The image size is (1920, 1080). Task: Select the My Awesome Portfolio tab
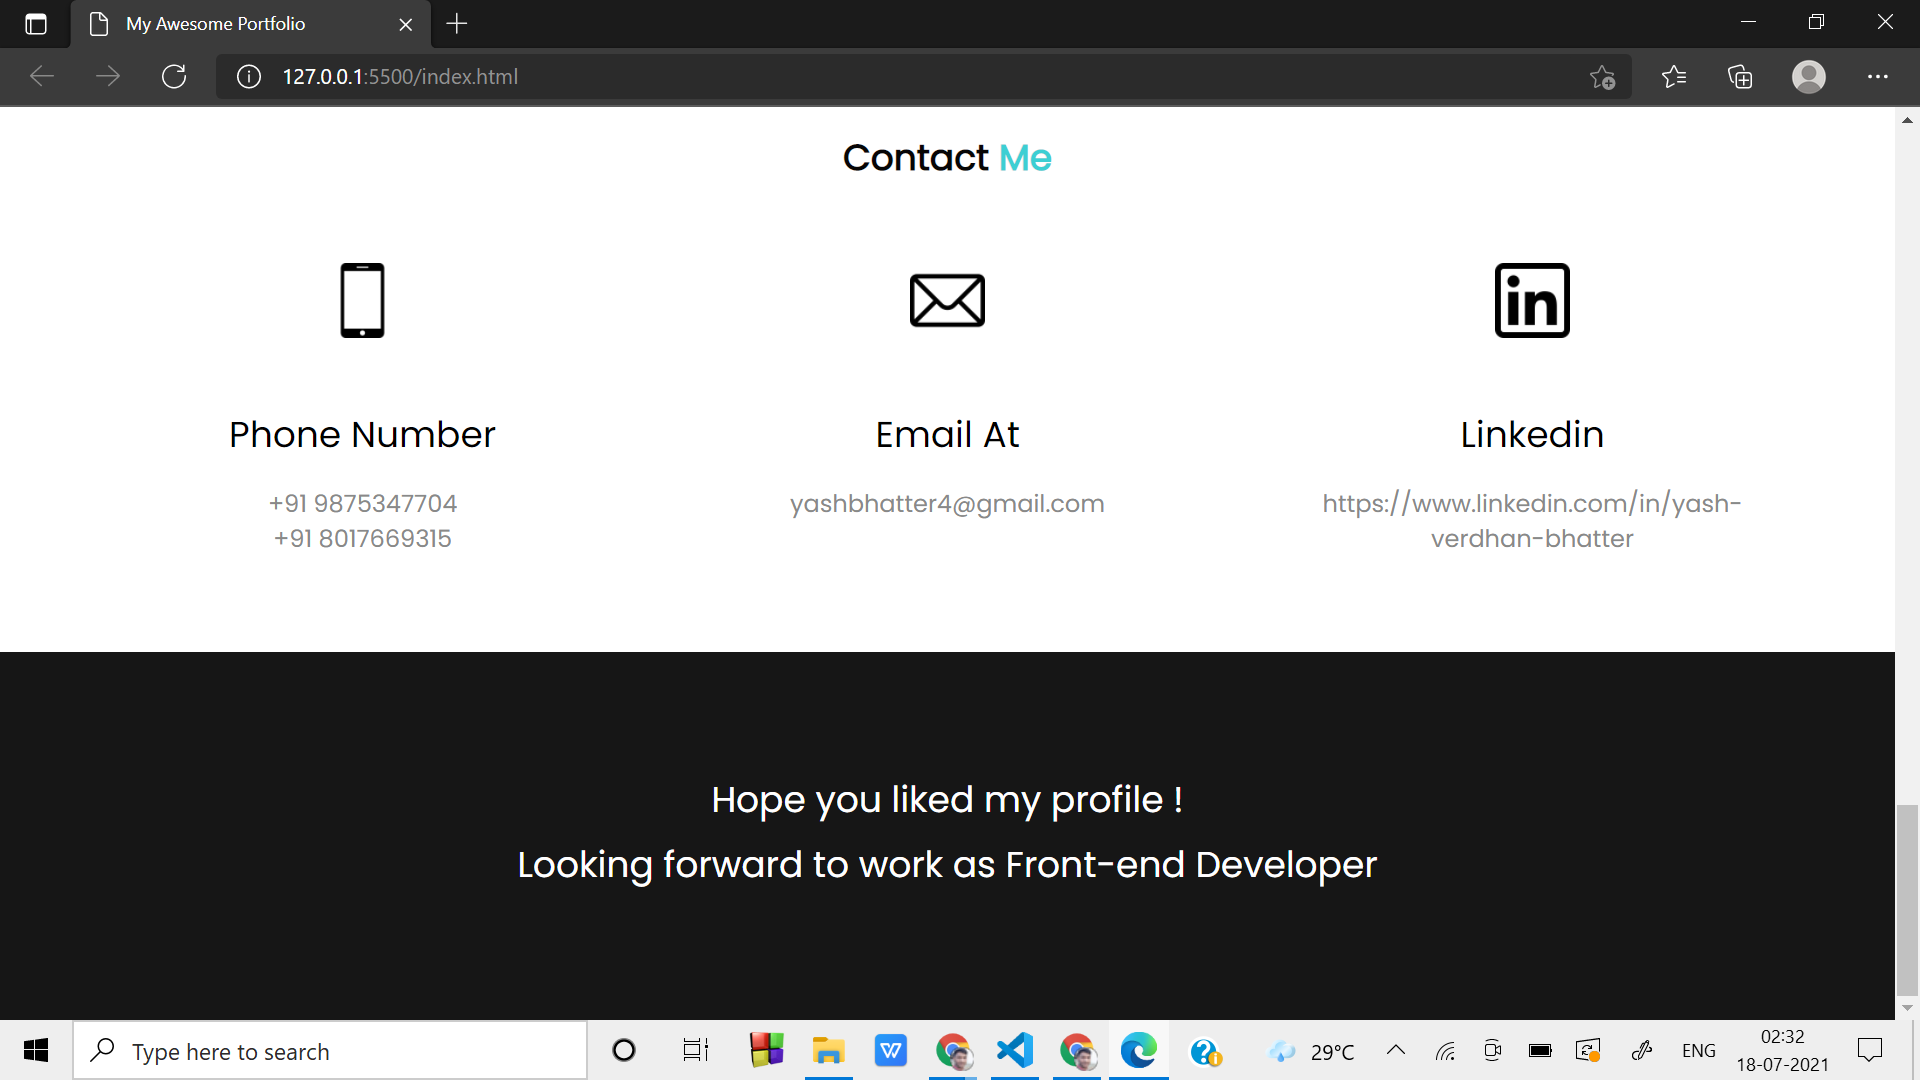pyautogui.click(x=250, y=24)
